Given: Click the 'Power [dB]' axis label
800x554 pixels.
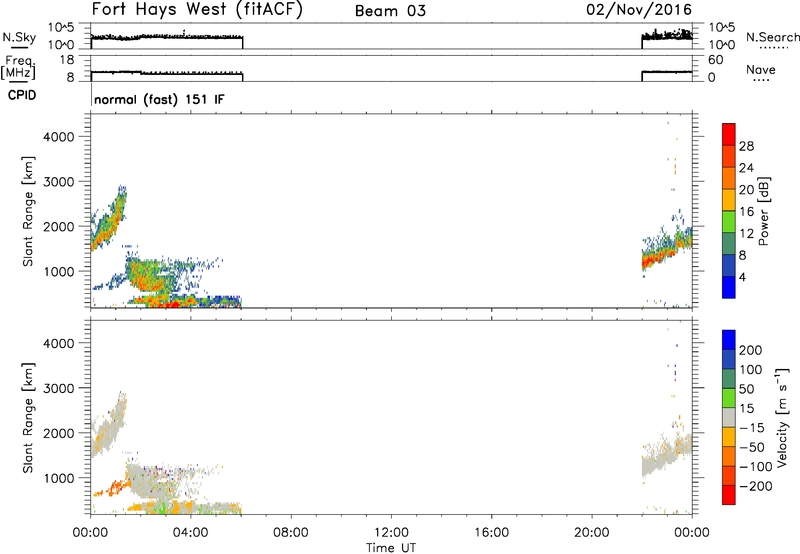Looking at the screenshot, I should pos(764,211).
